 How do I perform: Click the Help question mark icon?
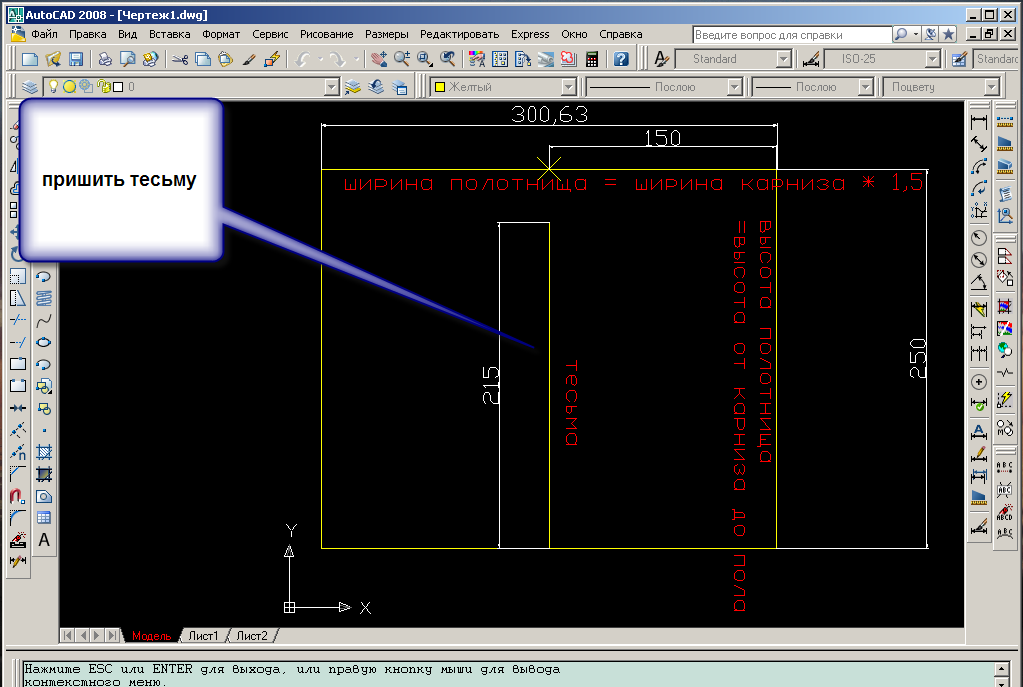coord(621,60)
